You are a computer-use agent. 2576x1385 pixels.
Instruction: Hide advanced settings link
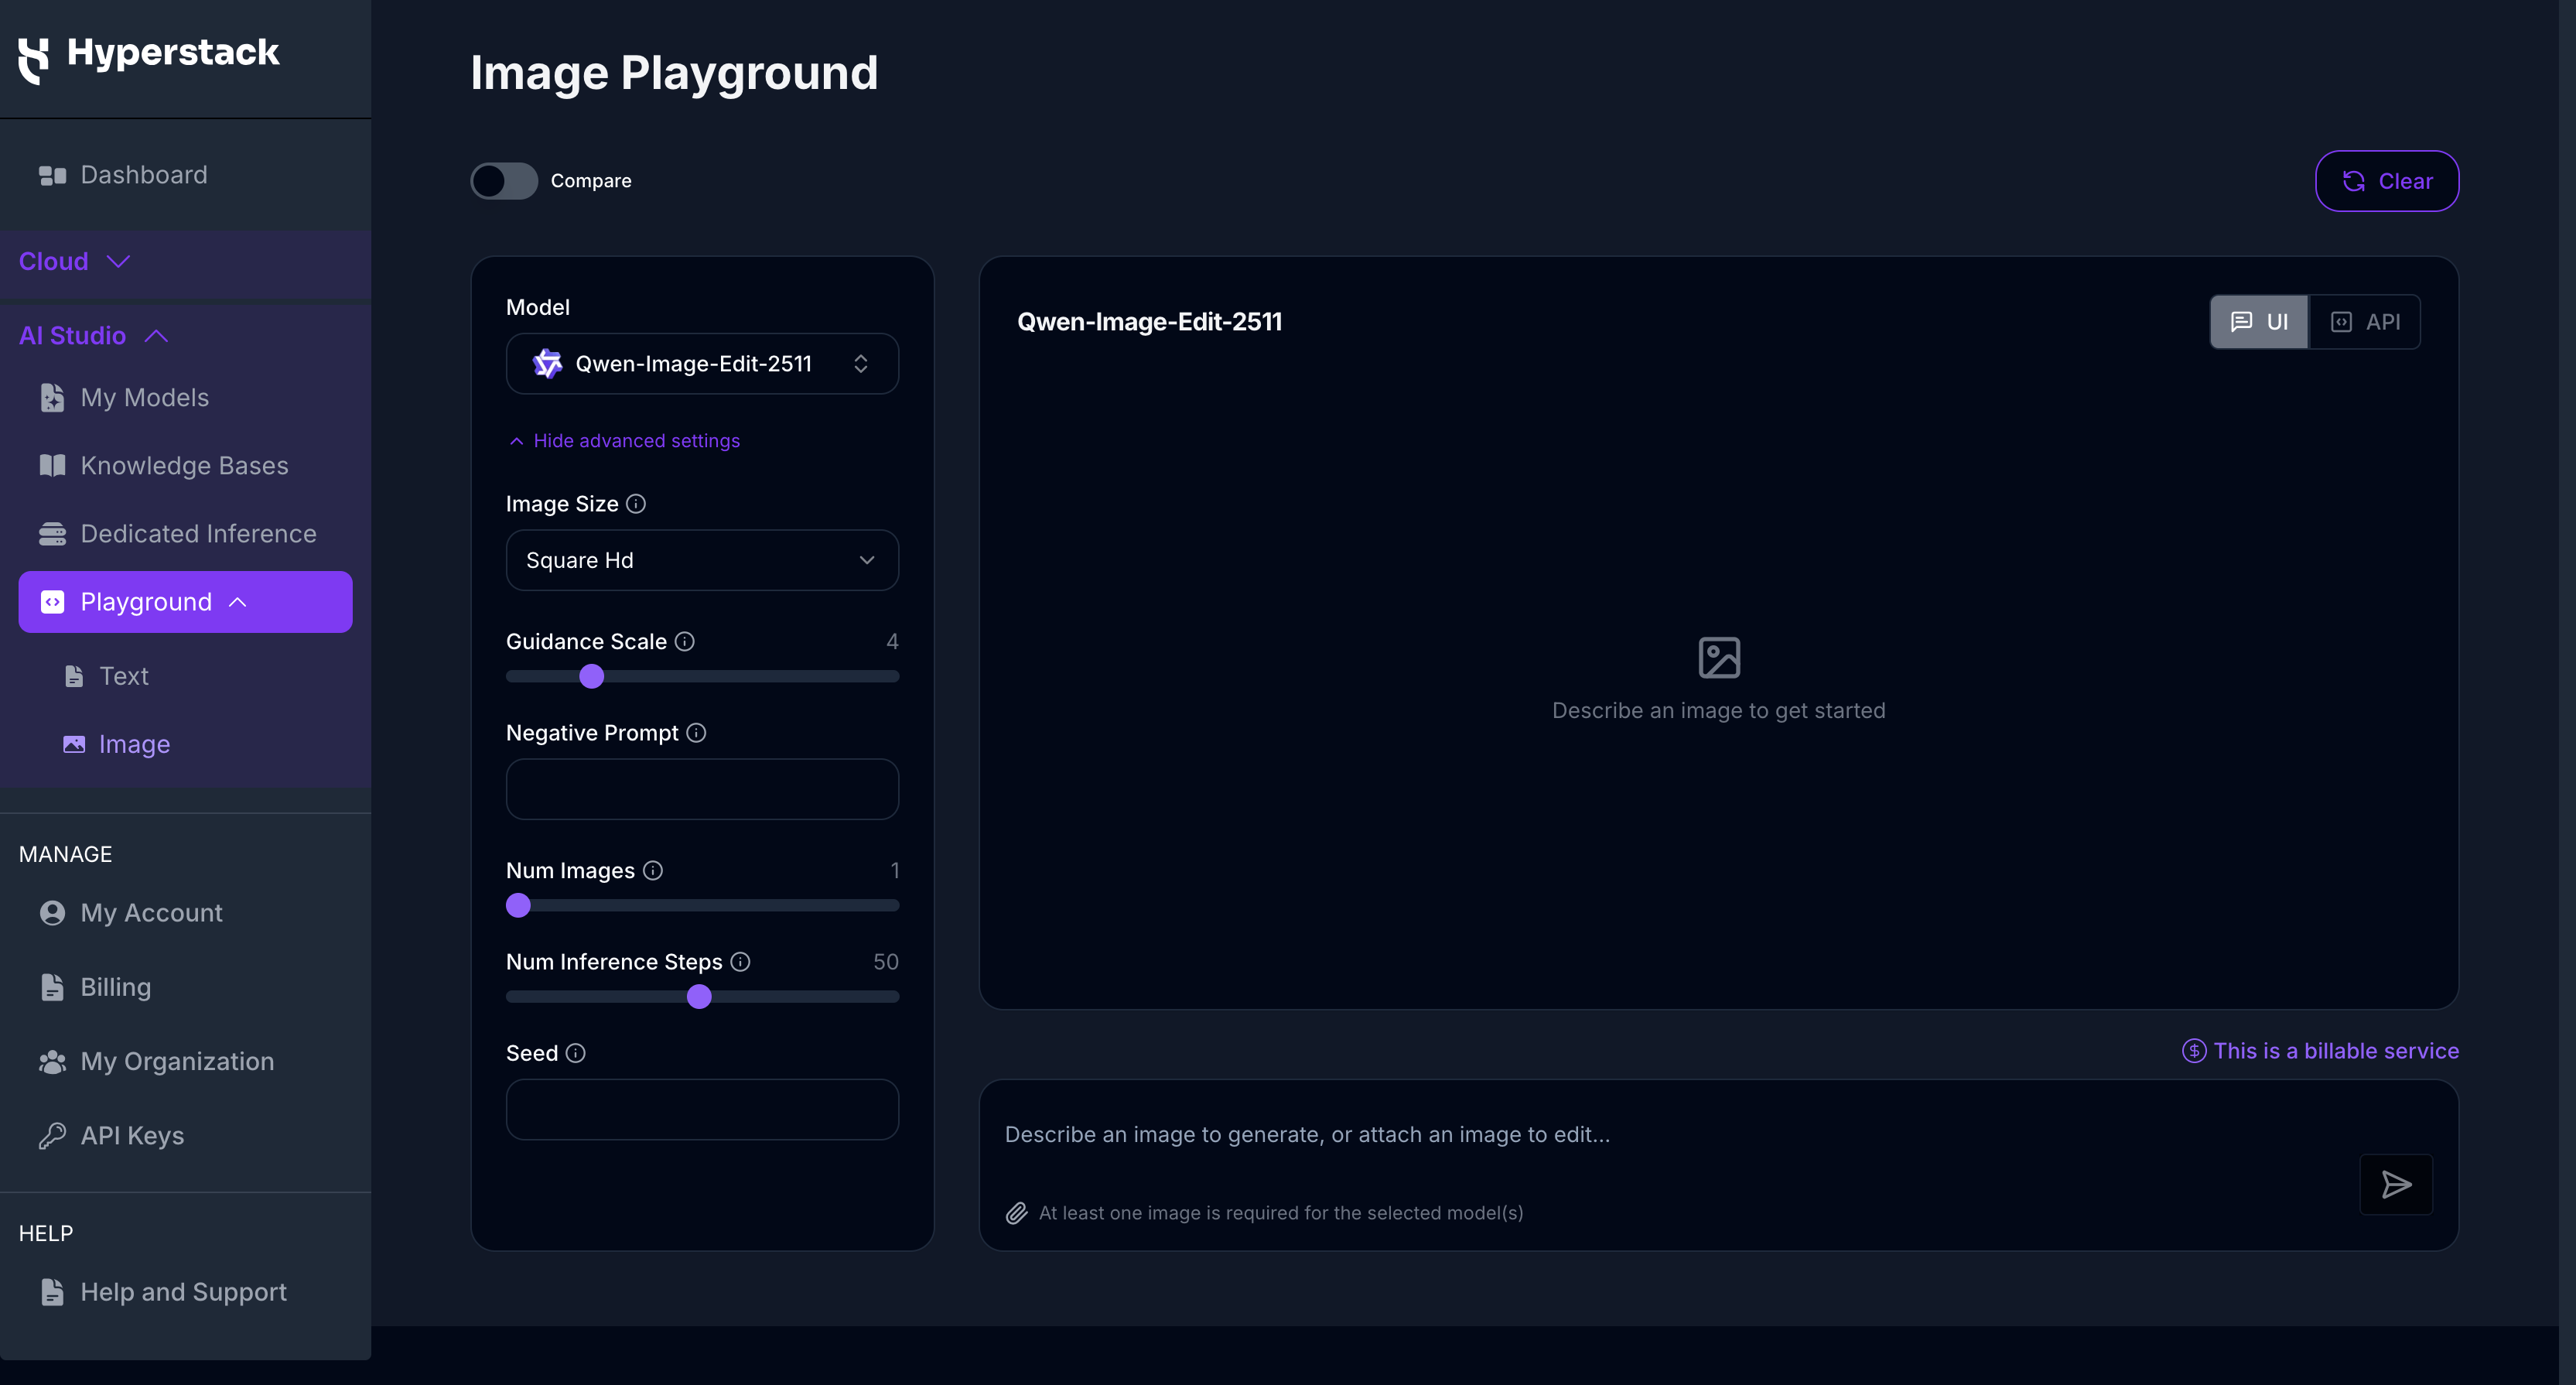point(625,441)
